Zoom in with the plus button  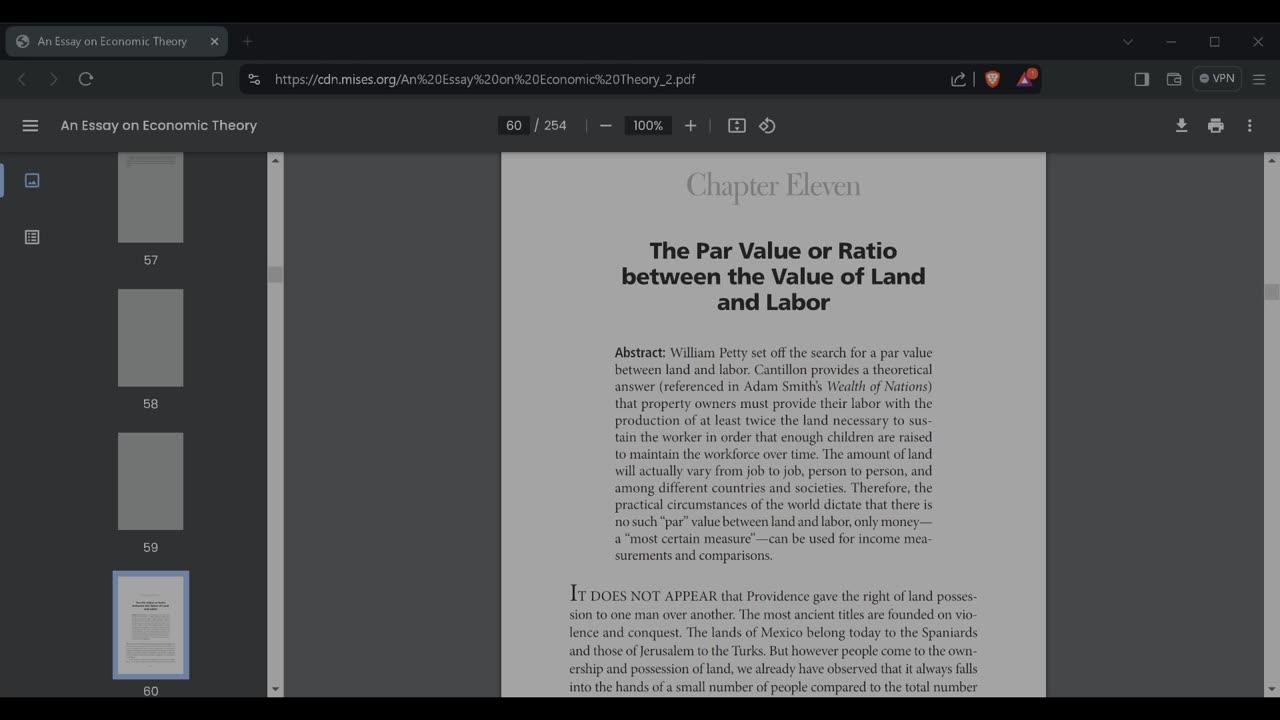pyautogui.click(x=690, y=126)
